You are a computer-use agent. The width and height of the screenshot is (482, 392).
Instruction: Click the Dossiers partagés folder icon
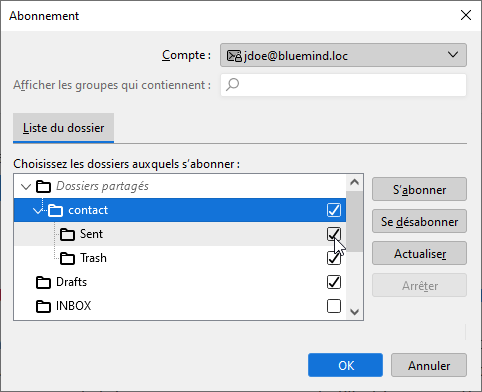pos(43,186)
